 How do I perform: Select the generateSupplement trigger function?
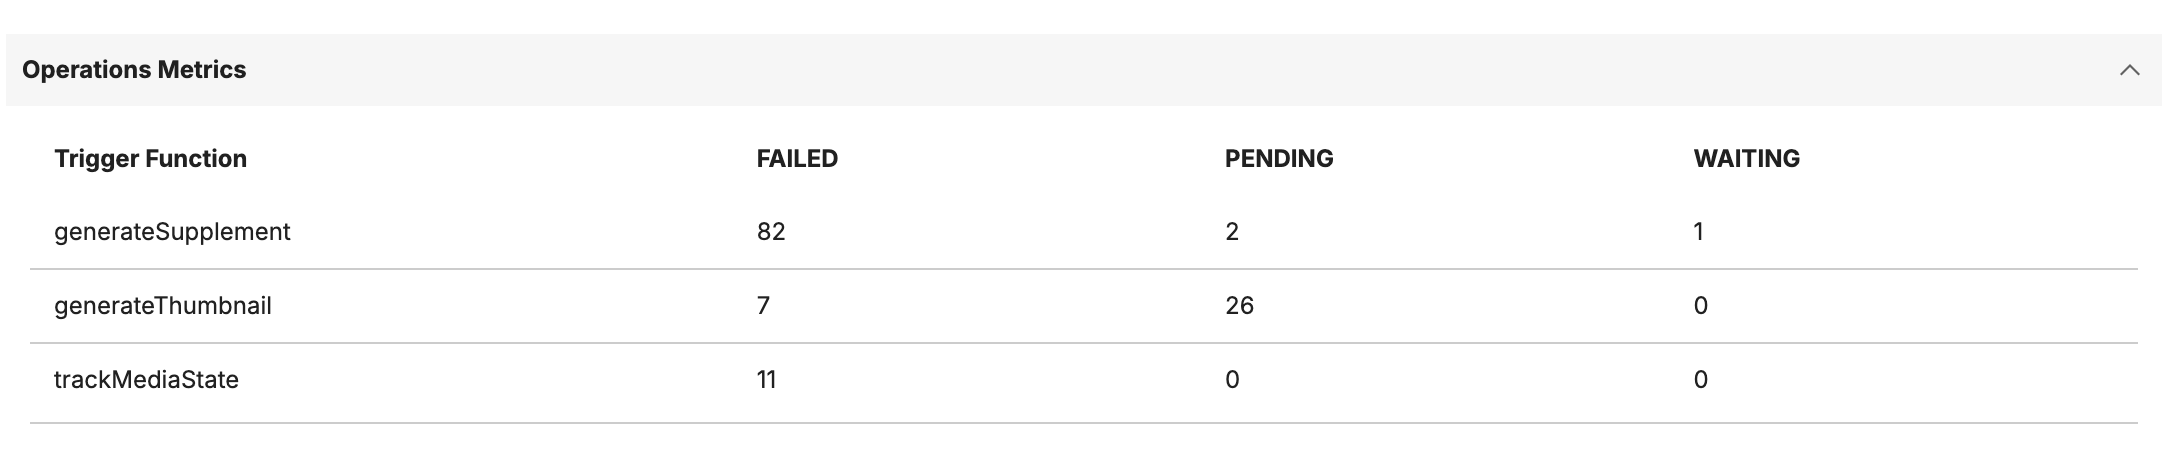(172, 232)
